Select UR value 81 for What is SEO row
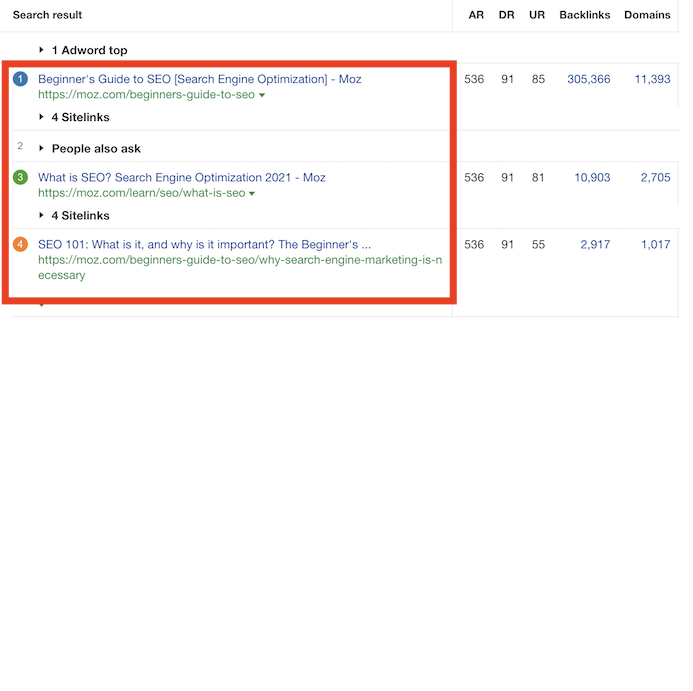693x691 pixels. [538, 178]
